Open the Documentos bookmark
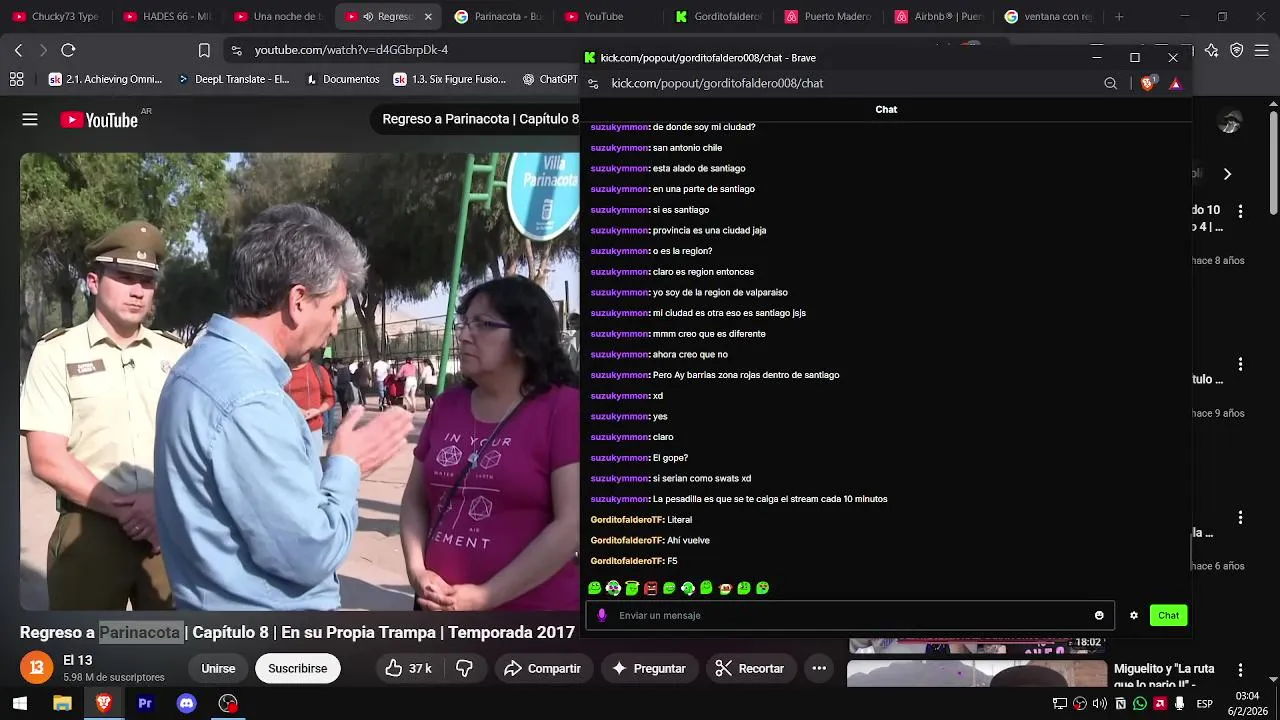The height and width of the screenshot is (720, 1280). (342, 79)
